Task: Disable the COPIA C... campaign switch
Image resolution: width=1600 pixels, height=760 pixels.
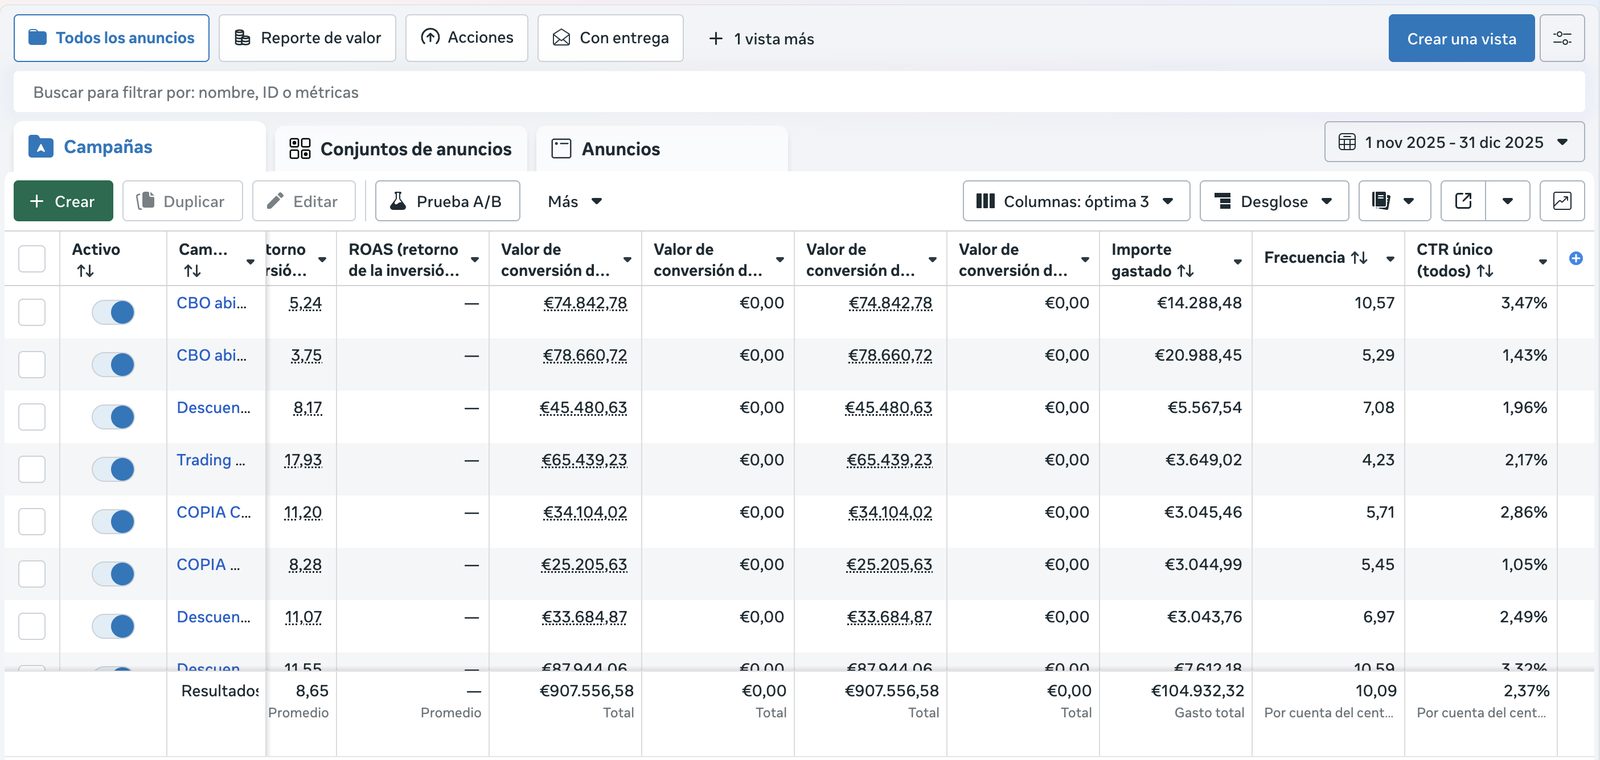Action: [x=113, y=521]
